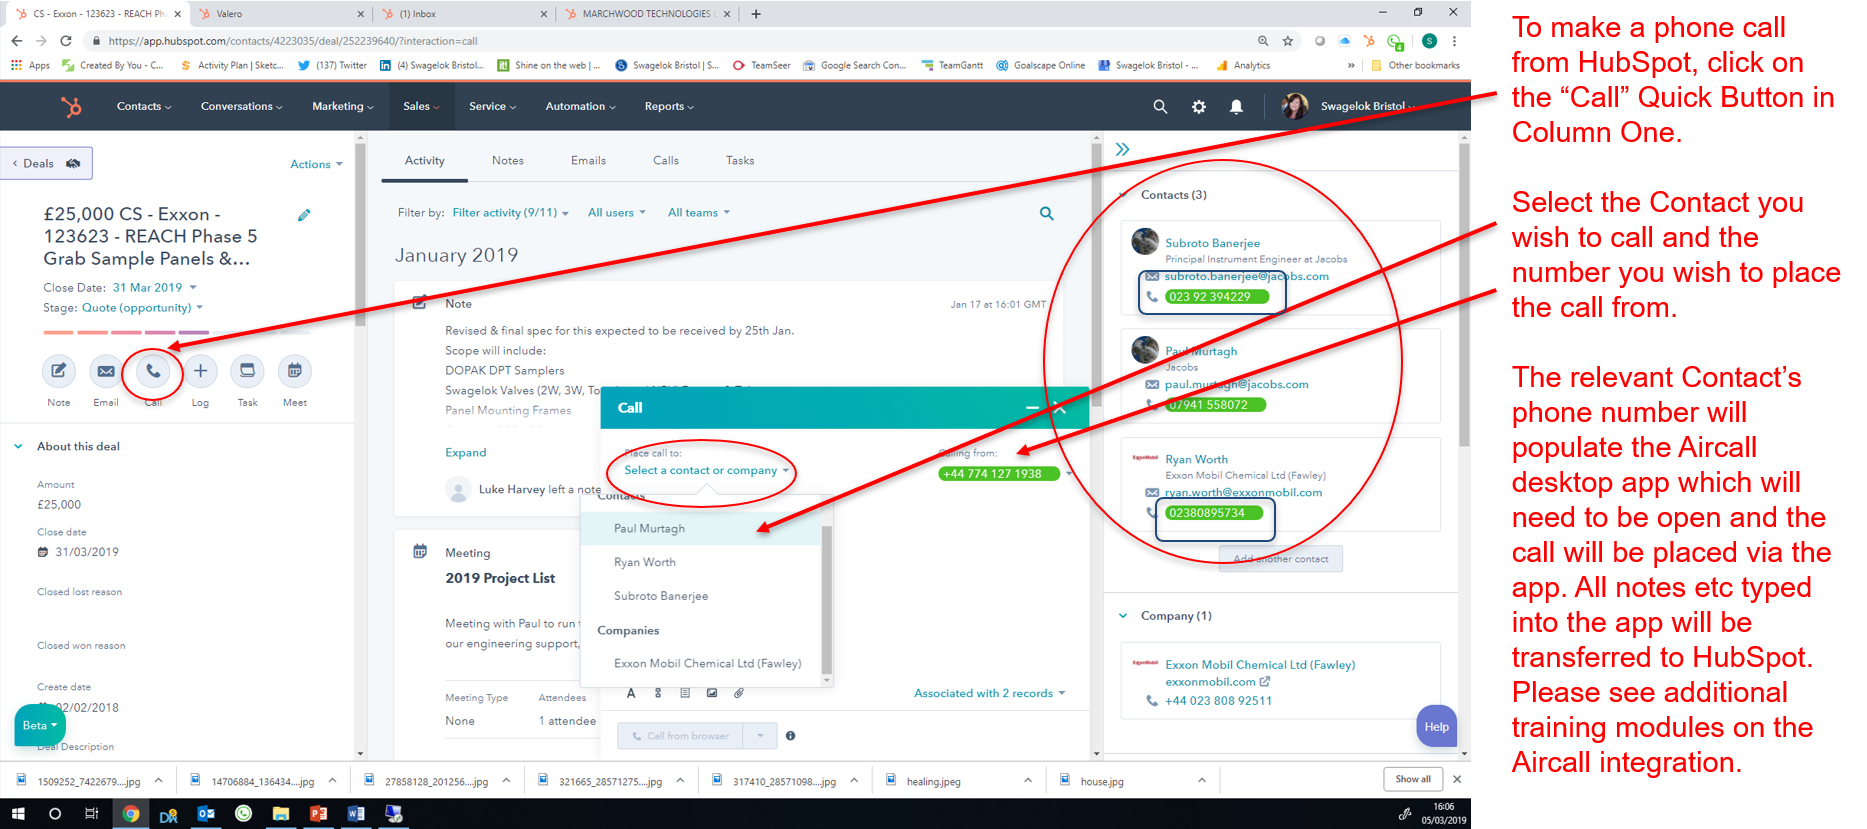Image resolution: width=1867 pixels, height=829 pixels.
Task: Click the HubSpot sprocket logo
Action: tap(71, 106)
